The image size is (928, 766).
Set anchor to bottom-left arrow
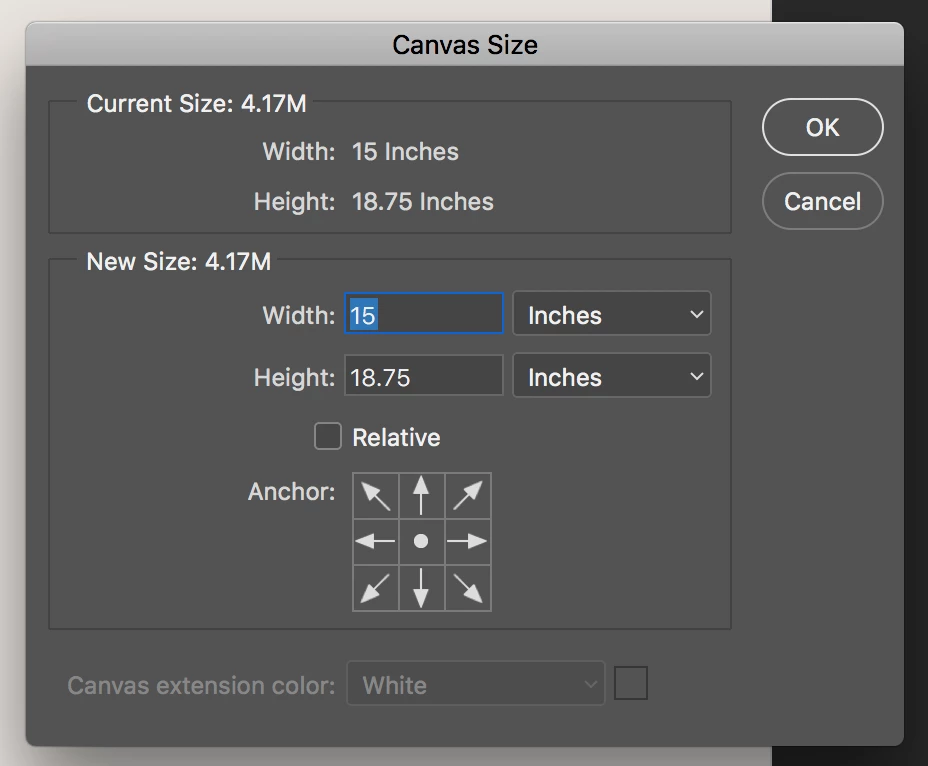tap(376, 587)
